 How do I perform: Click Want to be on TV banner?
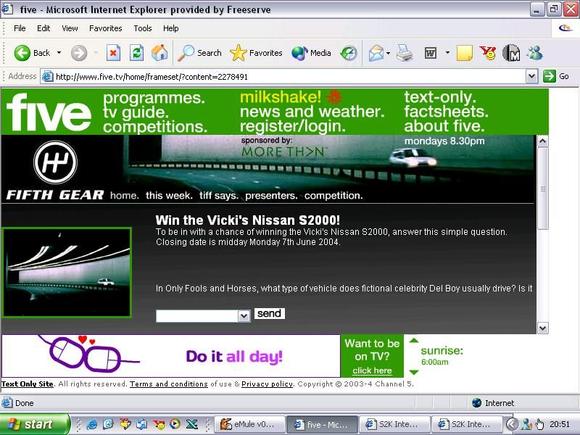[x=372, y=356]
